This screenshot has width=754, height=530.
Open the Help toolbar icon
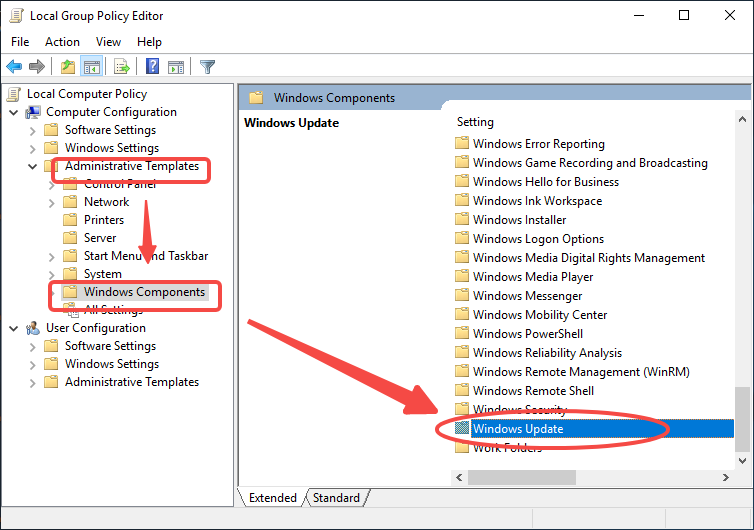coord(152,66)
